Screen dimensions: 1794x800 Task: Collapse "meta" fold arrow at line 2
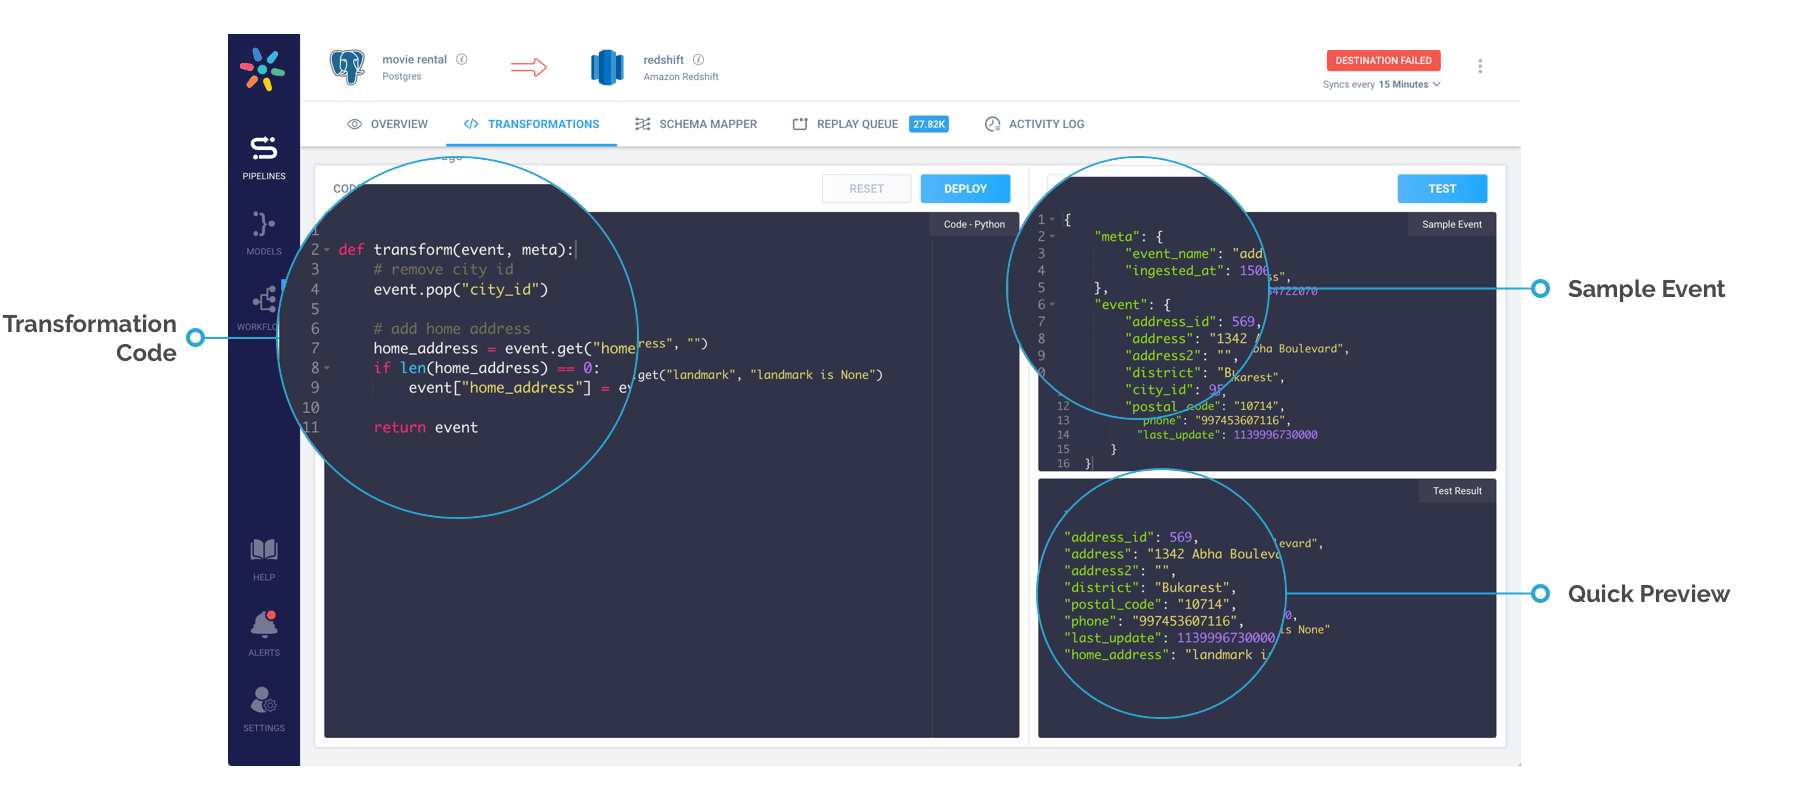click(x=1053, y=237)
